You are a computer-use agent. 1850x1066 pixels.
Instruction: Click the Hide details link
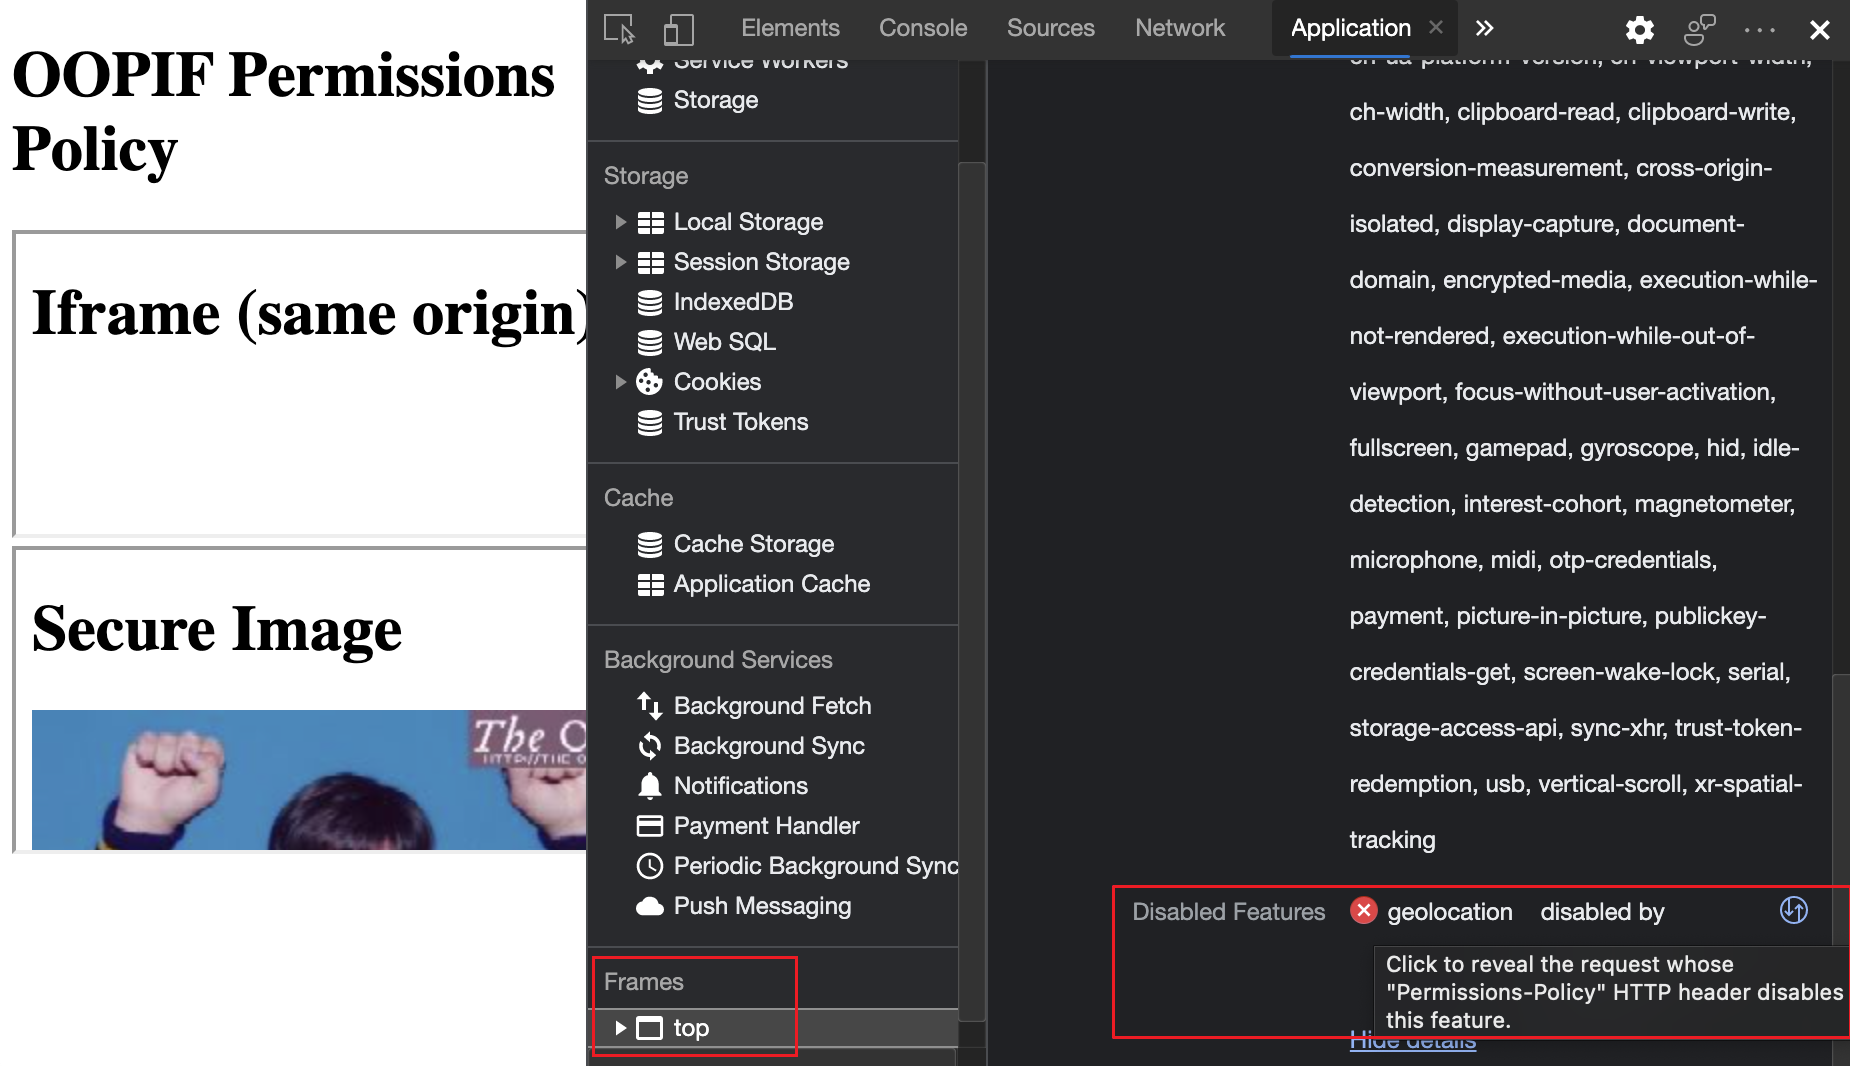tap(1412, 1040)
